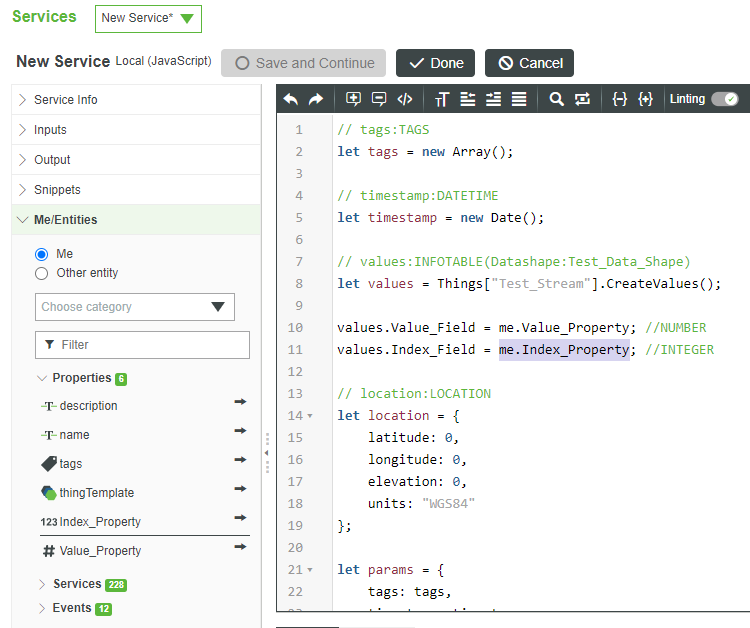
Task: Select the Me radio button
Action: pos(42,254)
